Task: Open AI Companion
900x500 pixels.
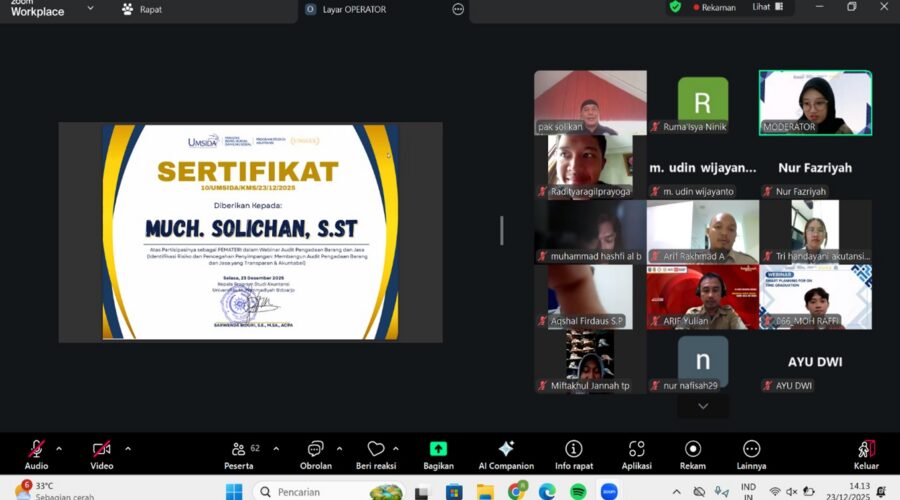Action: coord(506,449)
